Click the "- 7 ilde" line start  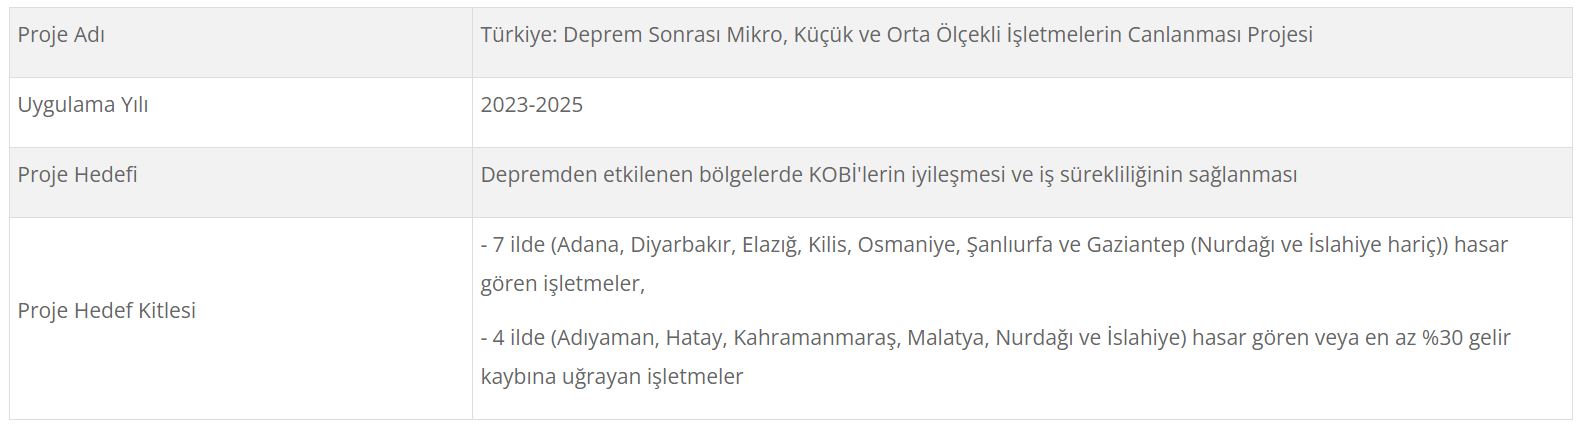(512, 245)
